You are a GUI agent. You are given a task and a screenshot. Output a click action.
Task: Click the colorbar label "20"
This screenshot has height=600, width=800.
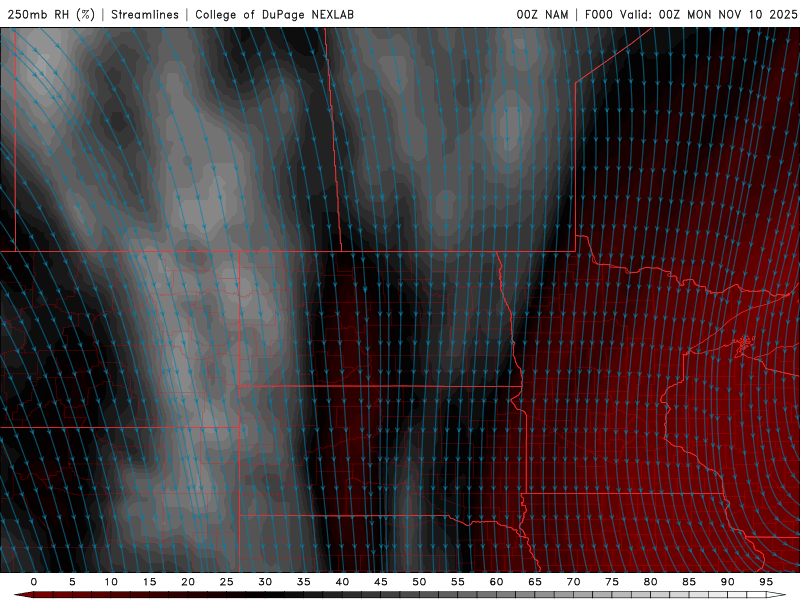click(x=188, y=582)
